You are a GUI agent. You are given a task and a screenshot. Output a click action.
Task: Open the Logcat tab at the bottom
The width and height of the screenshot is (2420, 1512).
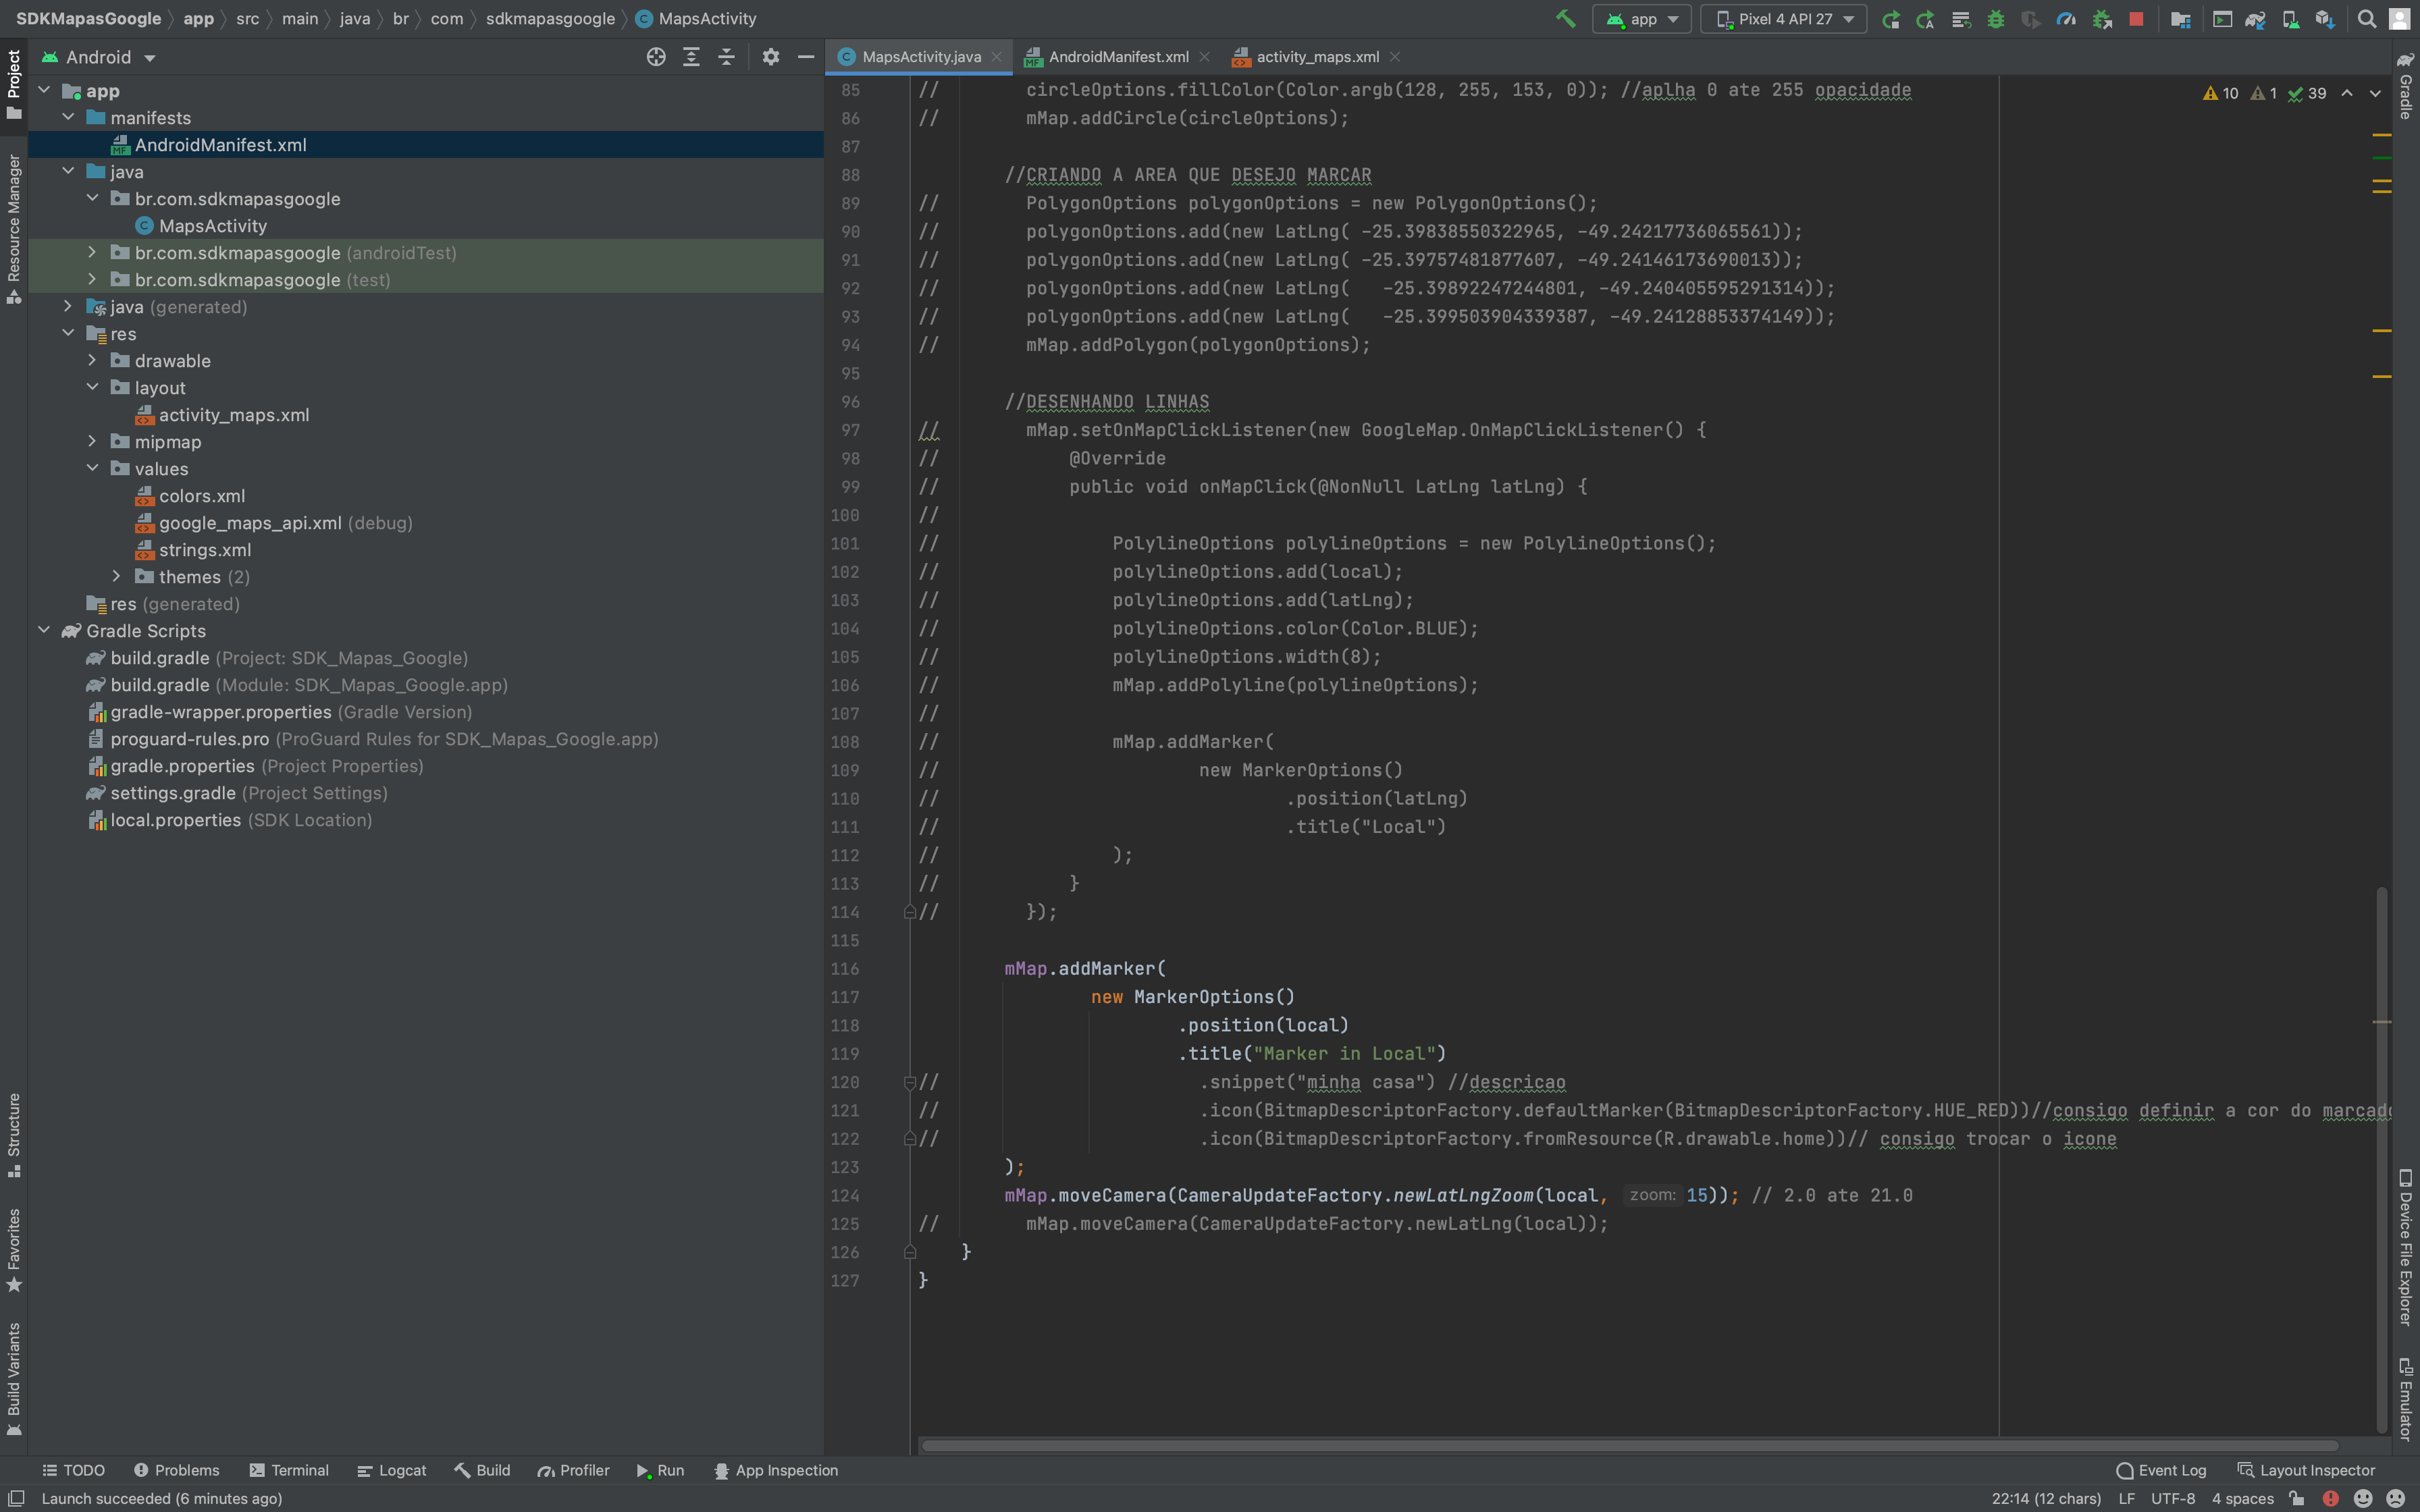[400, 1470]
